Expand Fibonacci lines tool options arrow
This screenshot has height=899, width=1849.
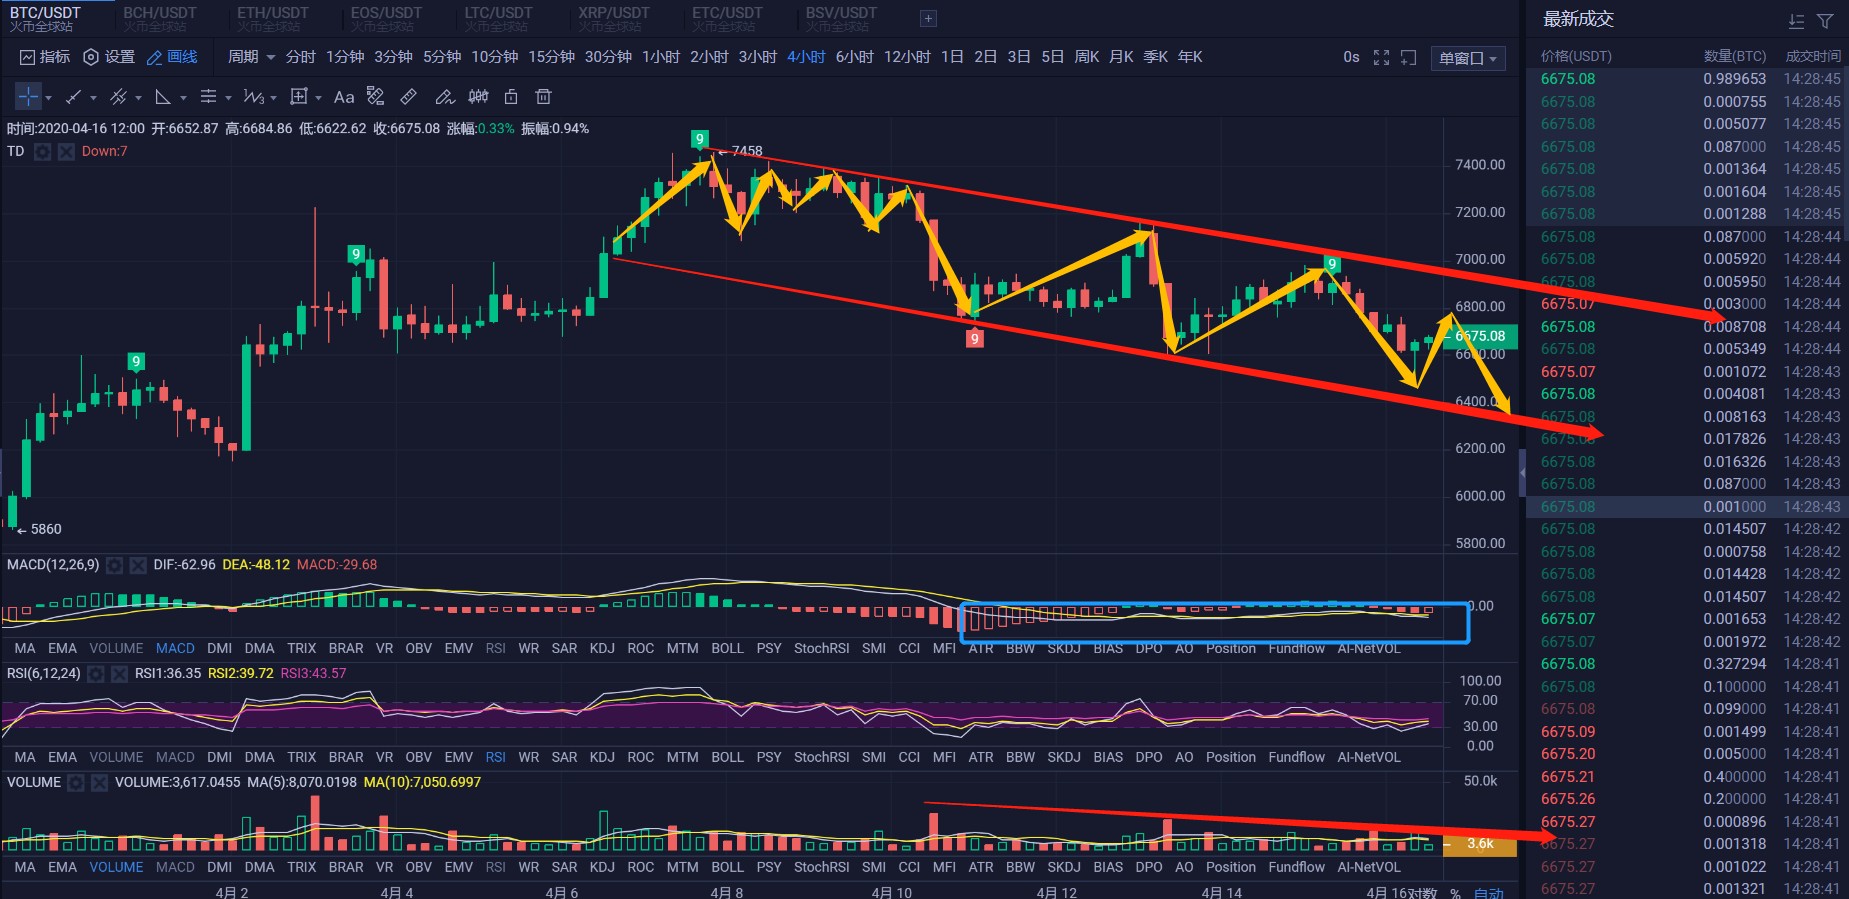228,98
